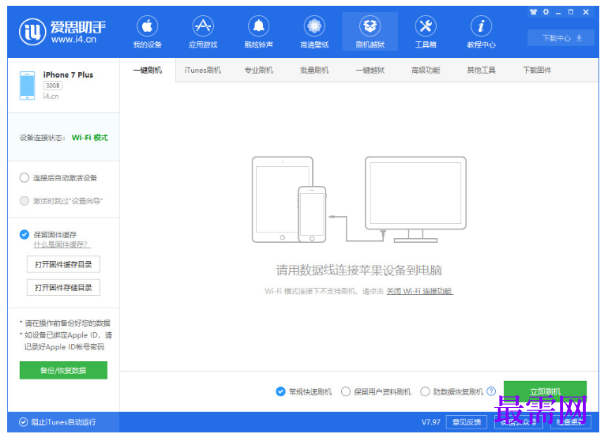Click the device-to-computer connection illustration

(359, 199)
